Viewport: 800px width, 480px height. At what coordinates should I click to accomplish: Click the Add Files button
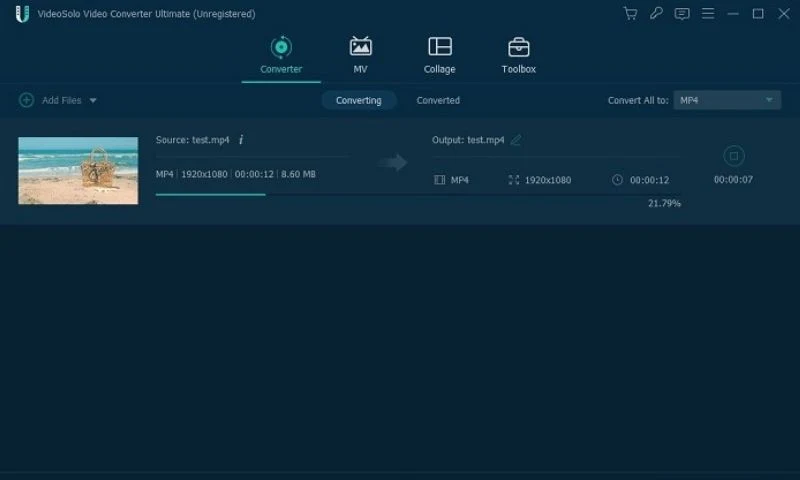[61, 100]
